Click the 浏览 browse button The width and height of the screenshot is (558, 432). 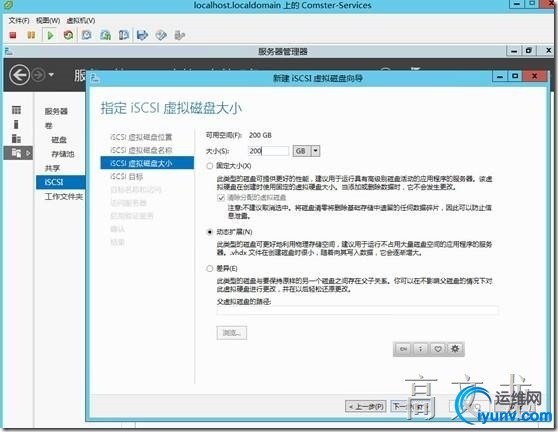click(x=231, y=333)
